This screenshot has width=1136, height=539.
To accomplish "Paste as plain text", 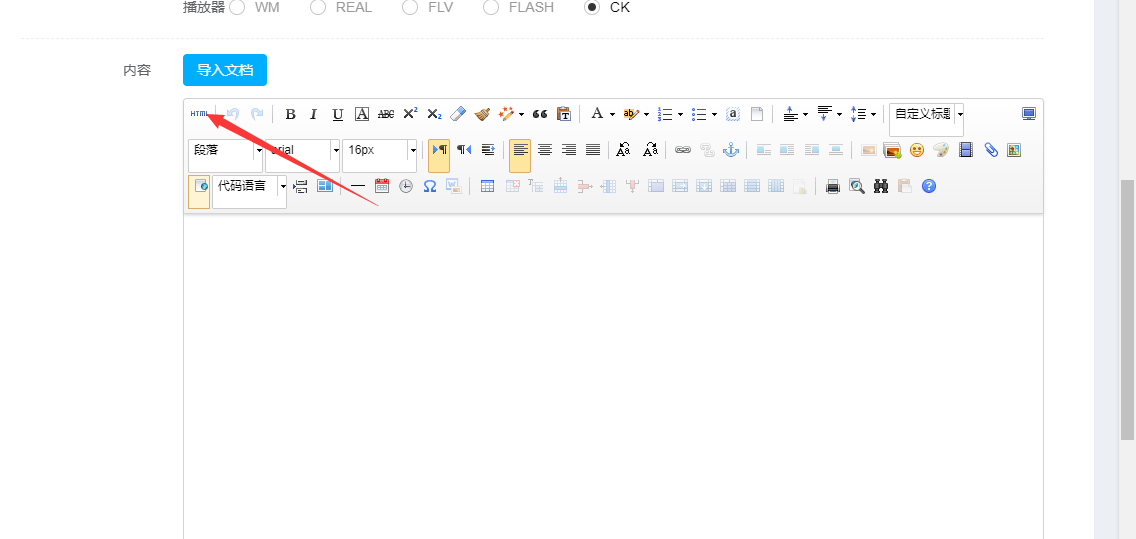I will [564, 114].
